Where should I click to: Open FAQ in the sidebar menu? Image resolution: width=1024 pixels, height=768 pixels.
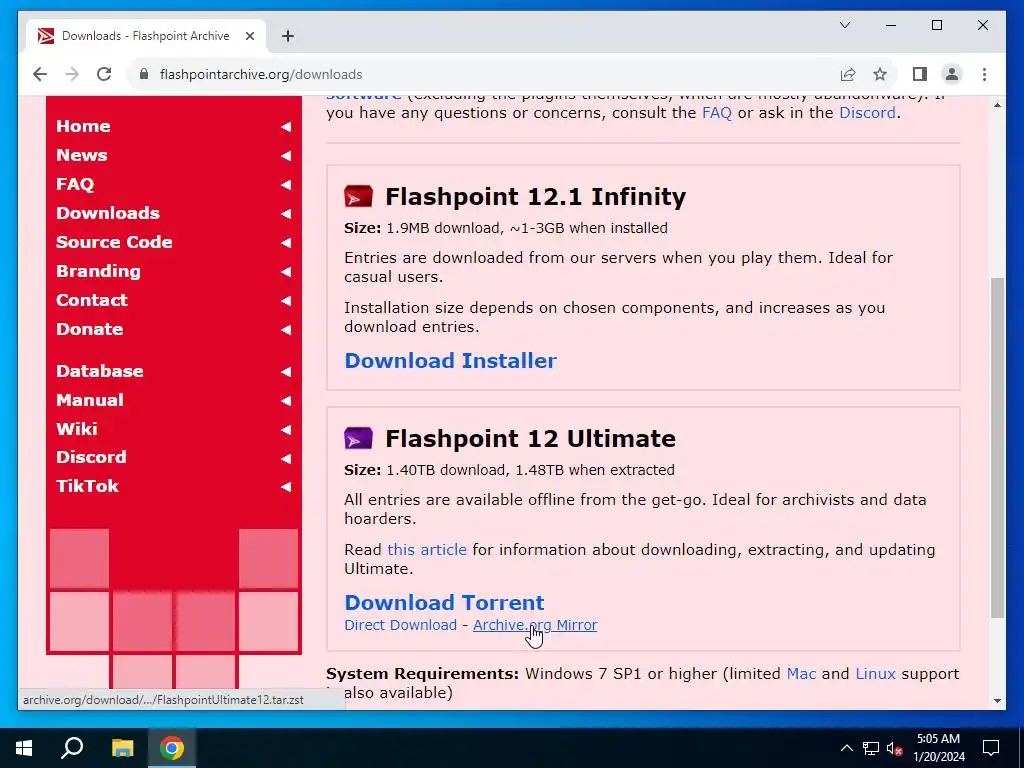click(75, 184)
